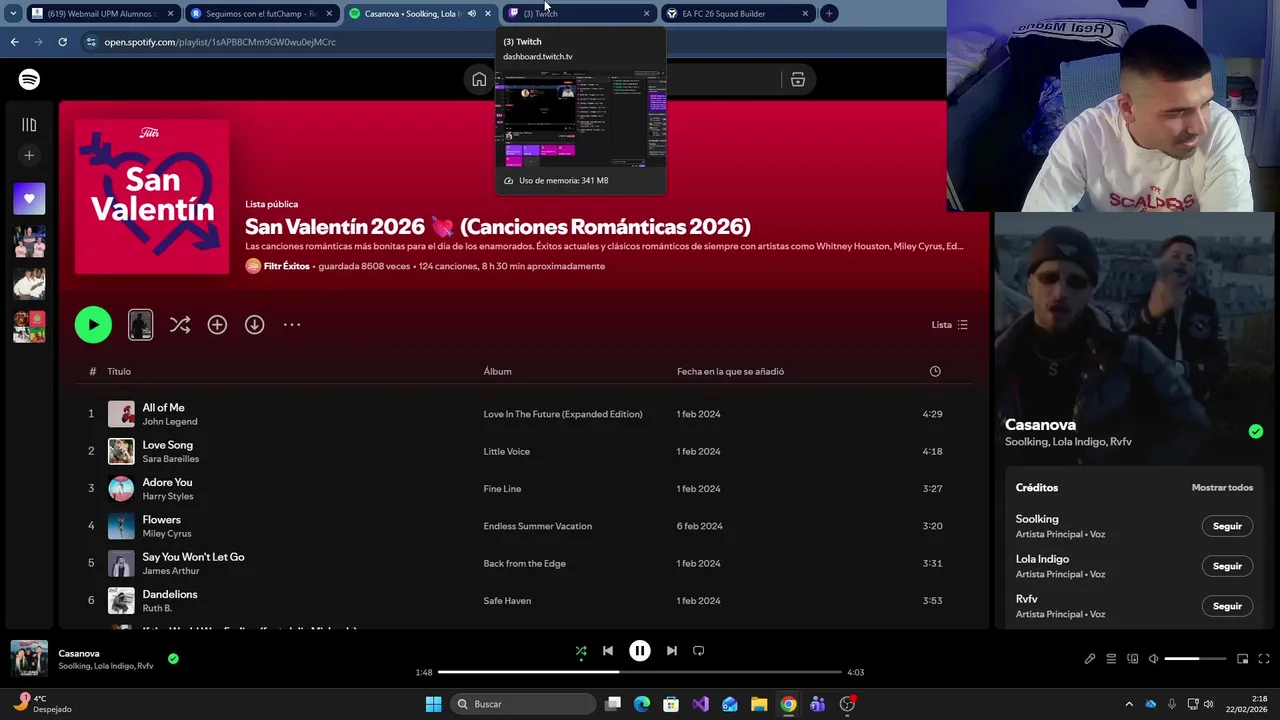Screen dimensions: 1280x720
Task: Open new browser tab with plus
Action: (829, 14)
